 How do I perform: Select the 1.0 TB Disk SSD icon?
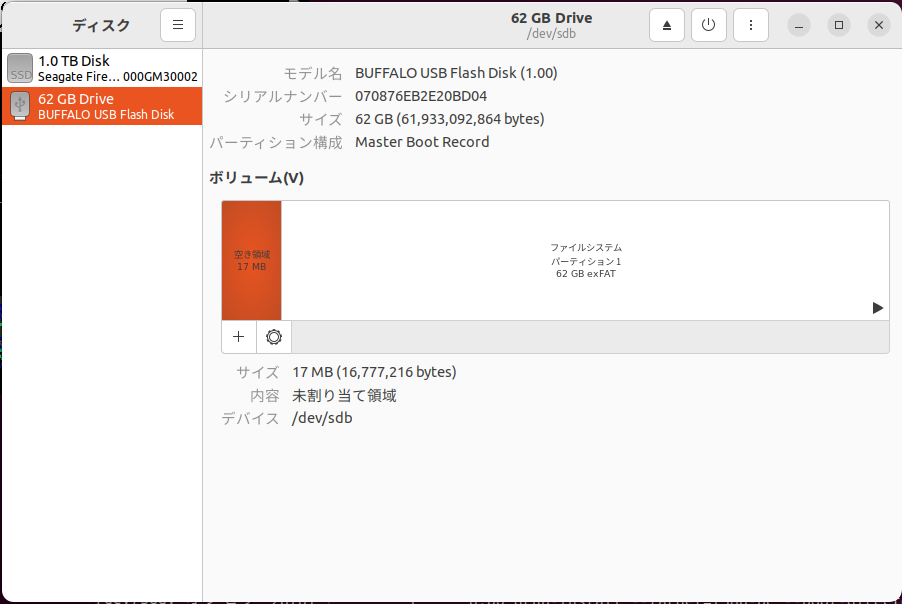20,68
